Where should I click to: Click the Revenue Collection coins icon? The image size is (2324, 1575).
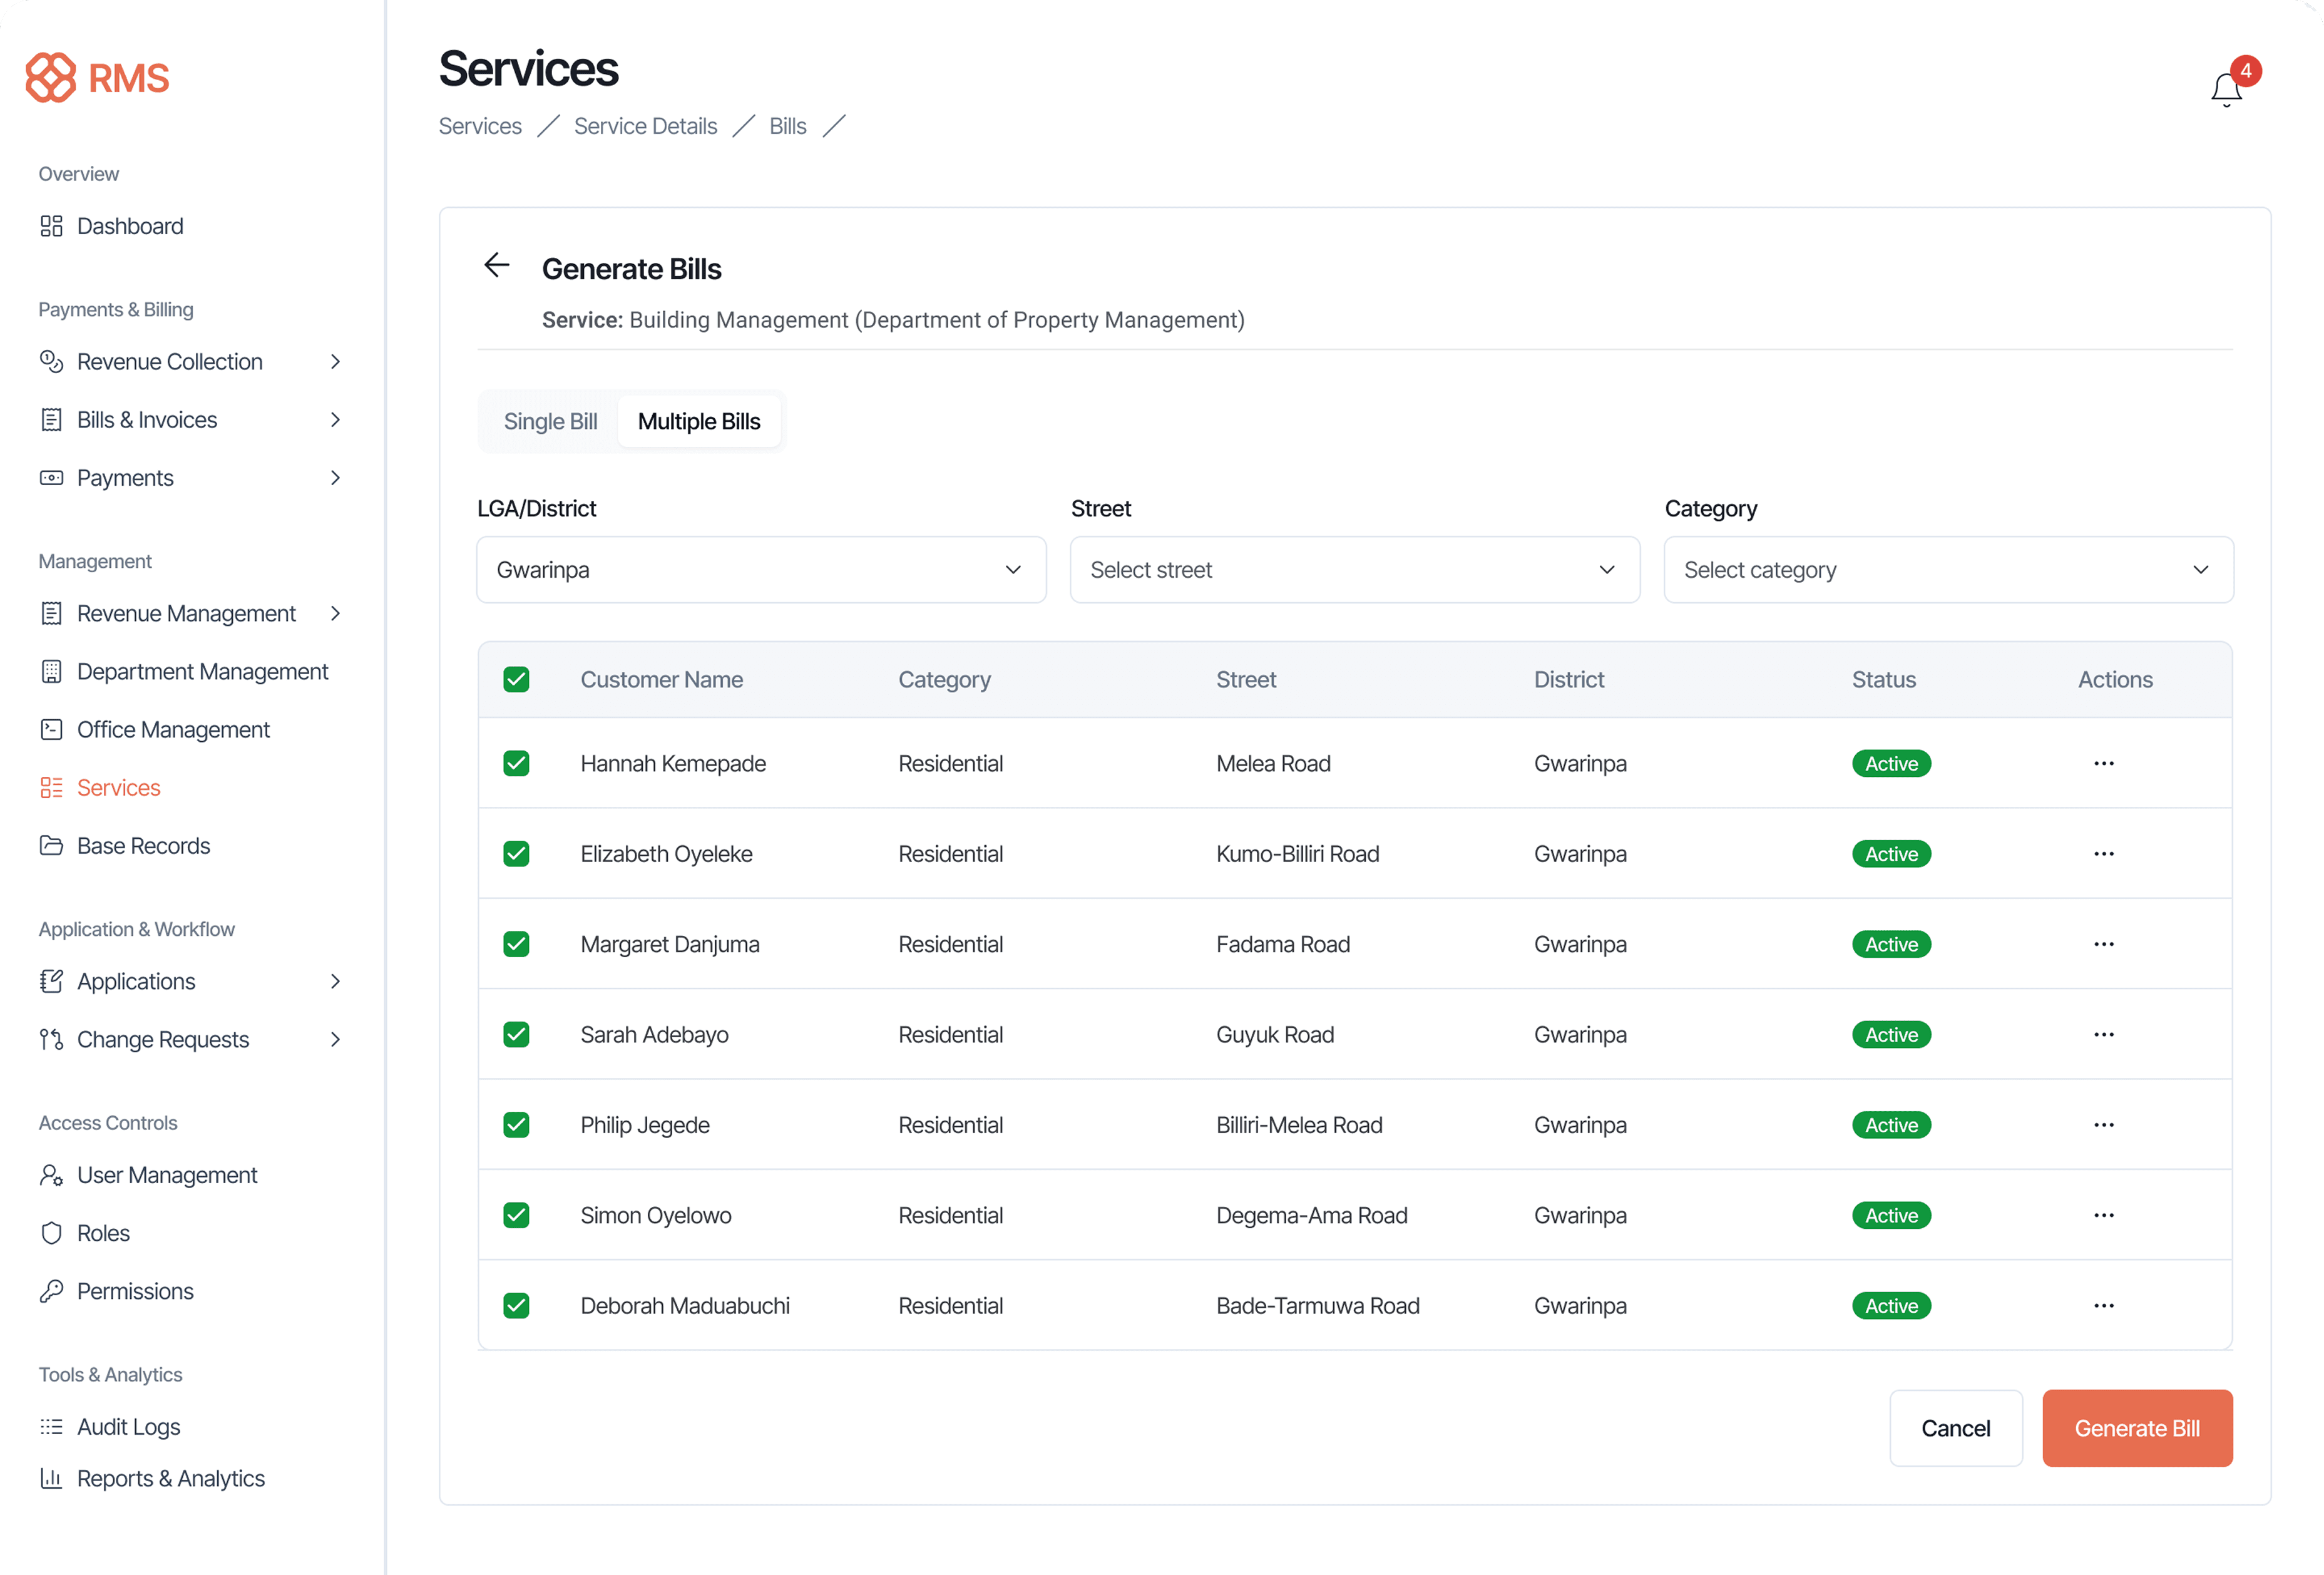pos(51,362)
